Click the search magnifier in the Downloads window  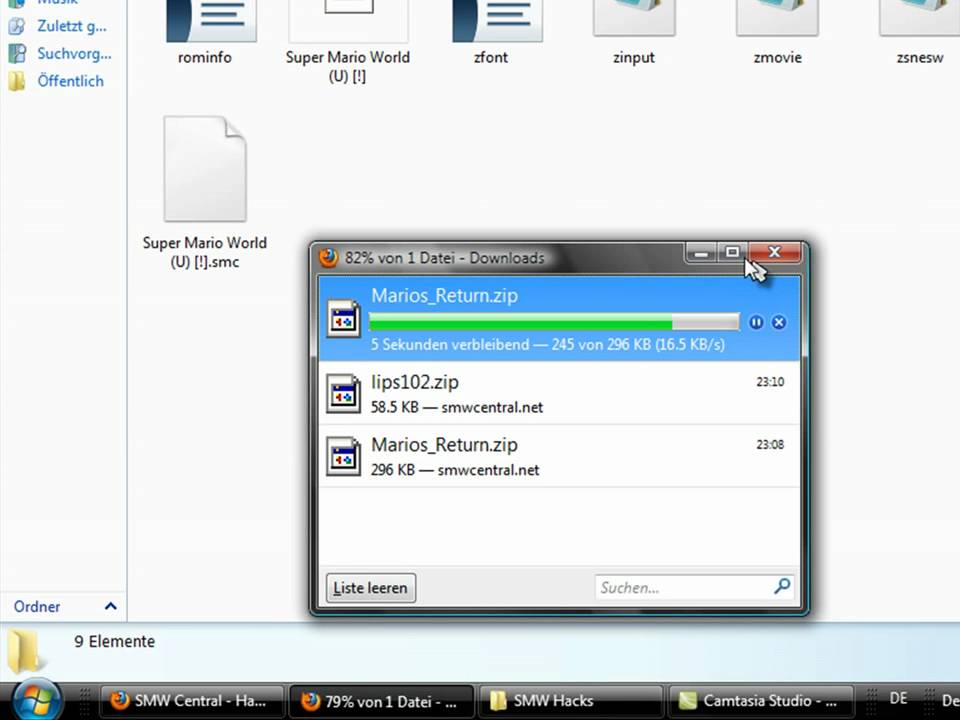pos(782,587)
